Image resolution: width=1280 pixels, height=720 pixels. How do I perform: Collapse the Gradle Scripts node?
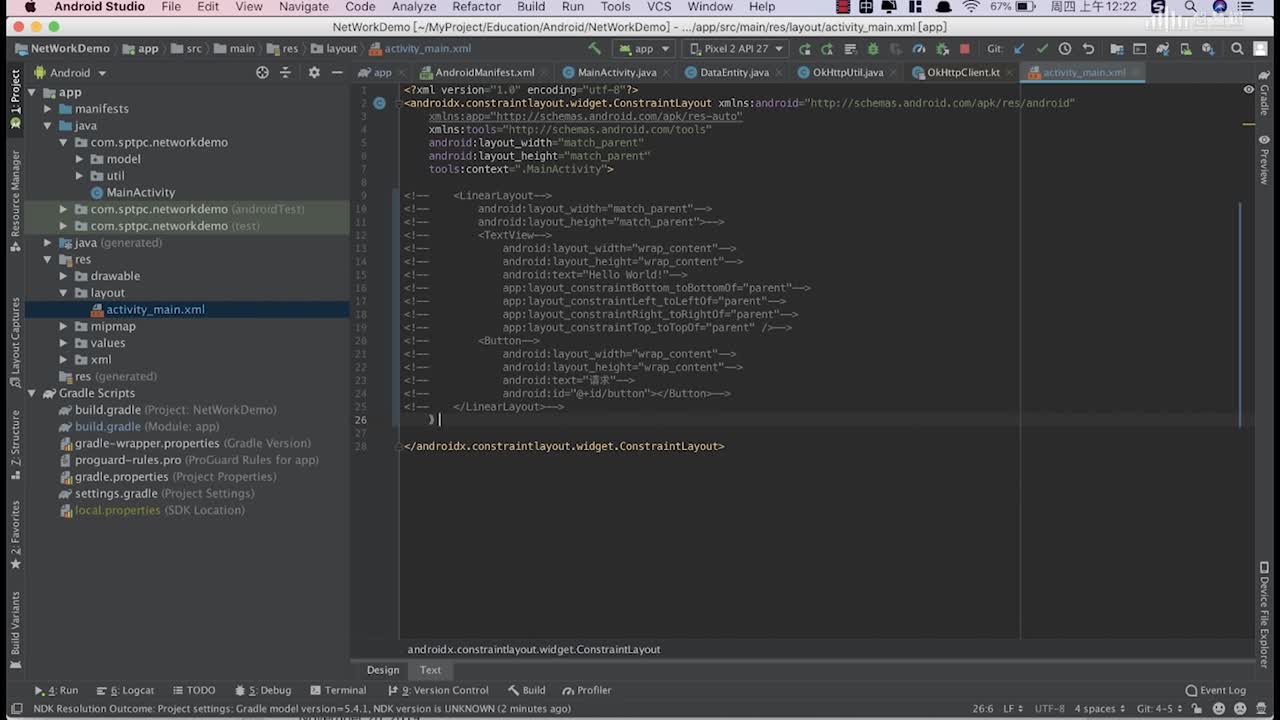point(32,393)
